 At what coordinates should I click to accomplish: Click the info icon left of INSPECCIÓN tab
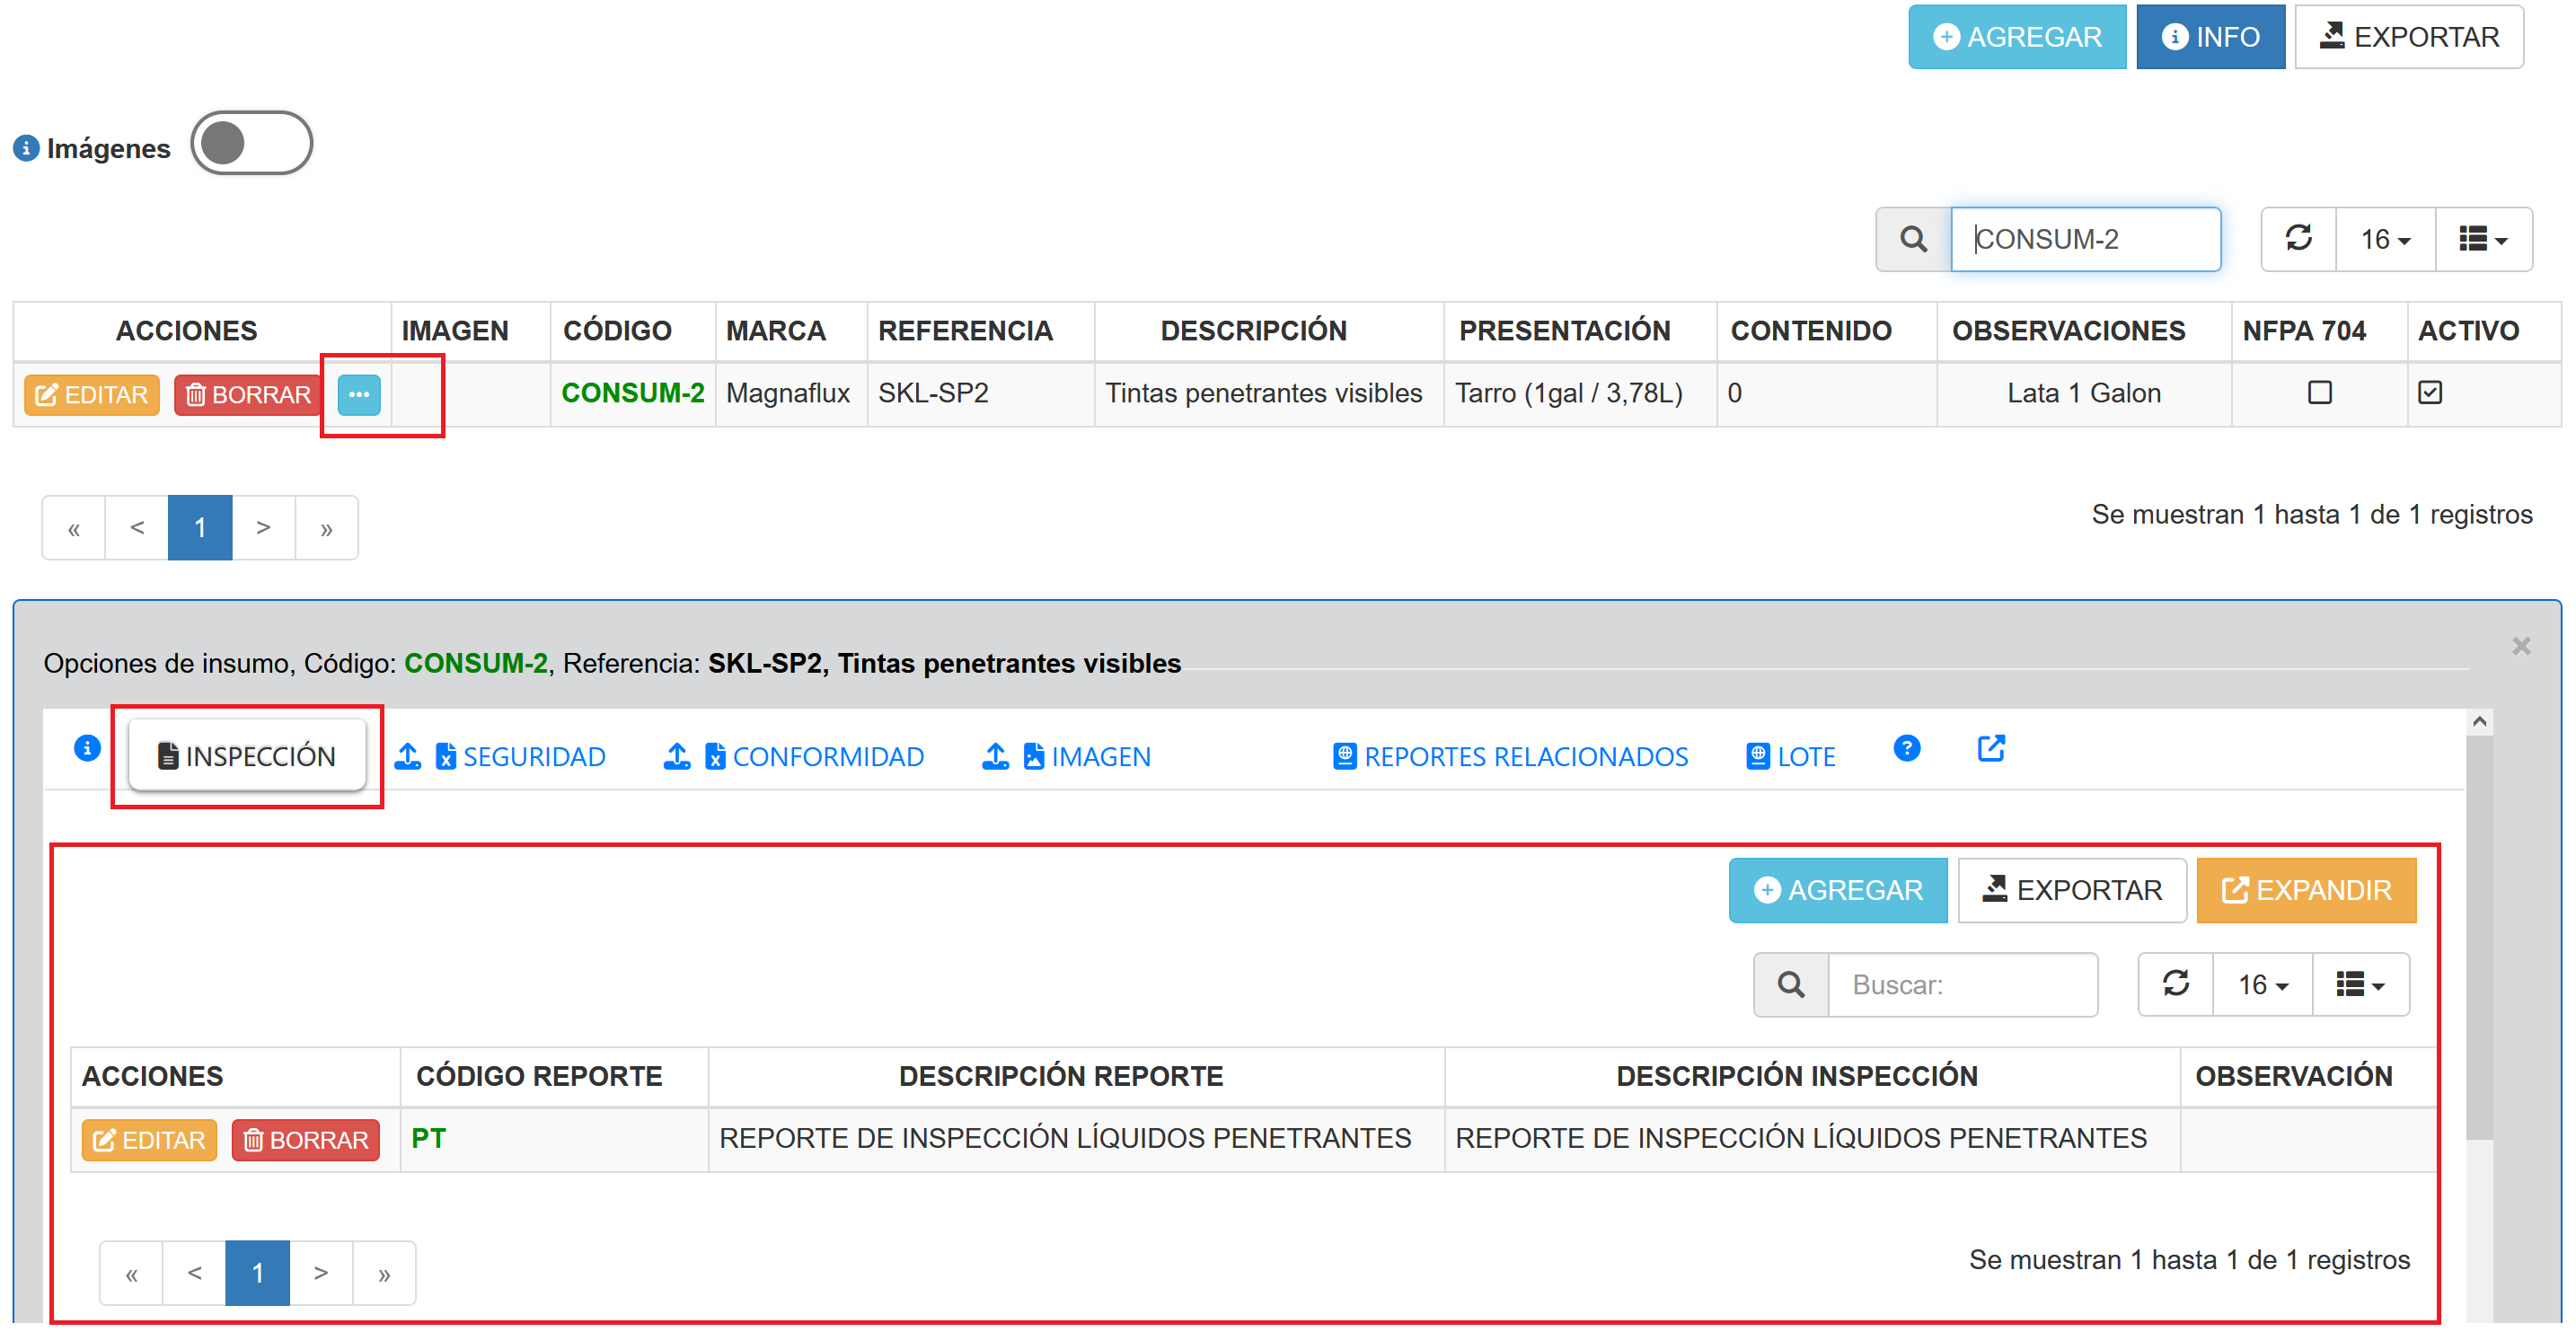(87, 748)
